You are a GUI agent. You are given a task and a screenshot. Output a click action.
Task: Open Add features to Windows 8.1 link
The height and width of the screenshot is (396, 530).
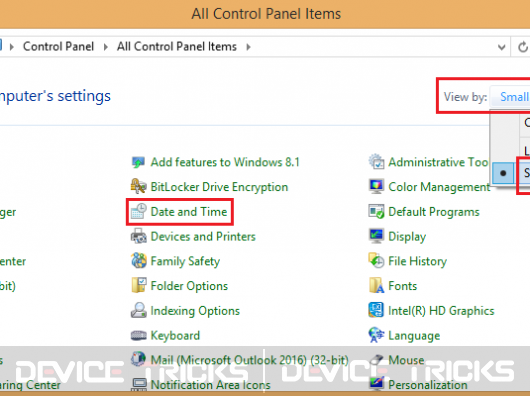click(x=225, y=162)
